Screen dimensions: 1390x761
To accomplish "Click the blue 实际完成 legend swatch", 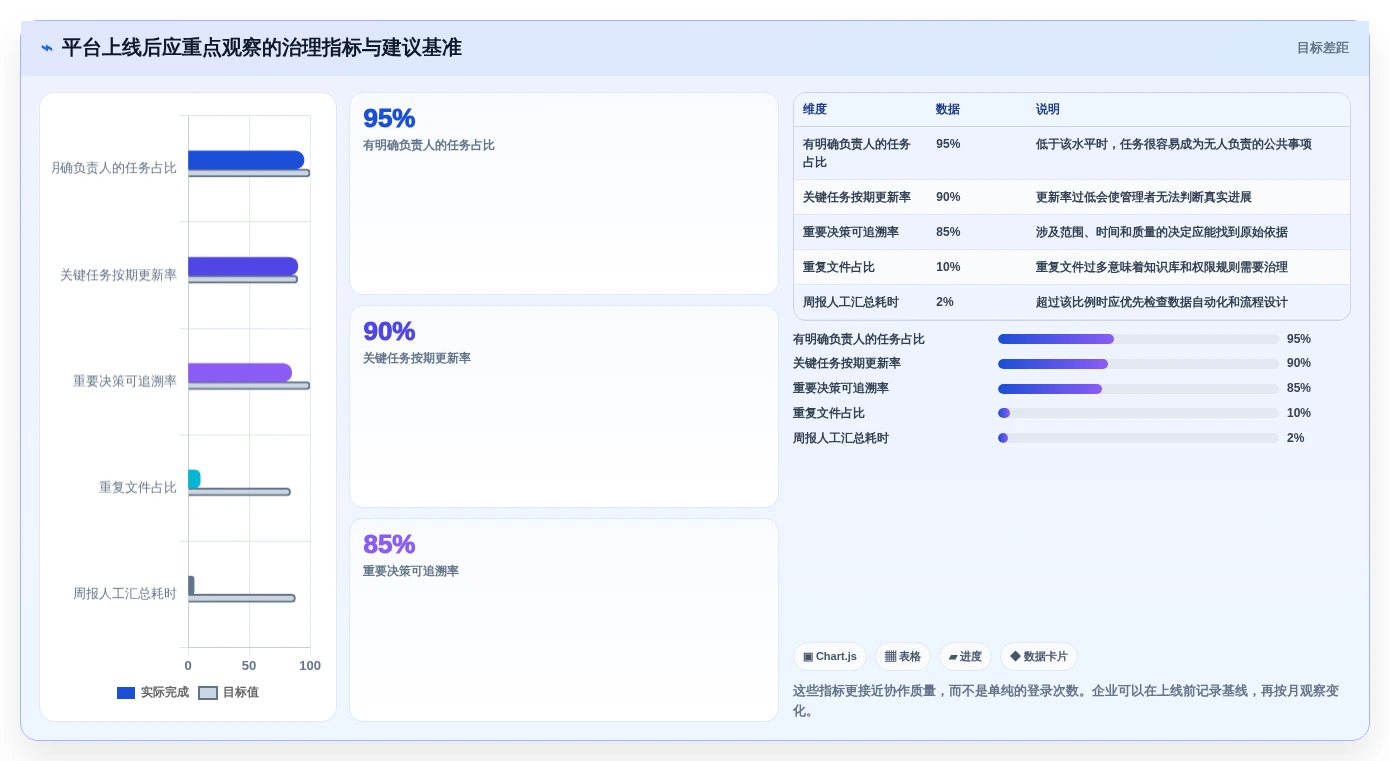I will [x=126, y=693].
